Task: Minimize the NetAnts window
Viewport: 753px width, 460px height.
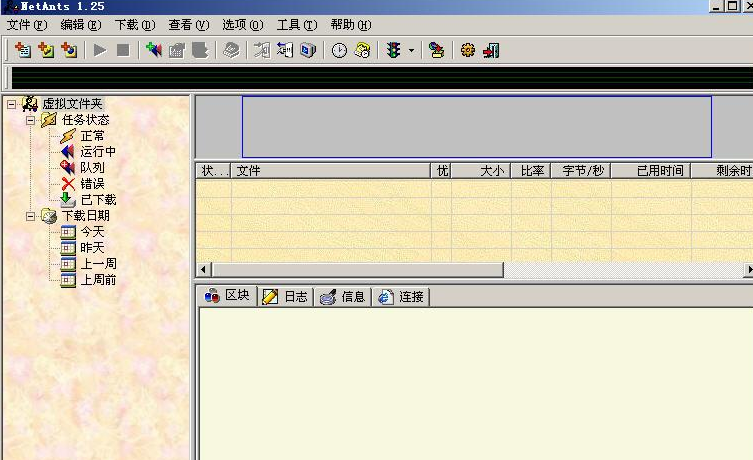Action: pos(716,6)
